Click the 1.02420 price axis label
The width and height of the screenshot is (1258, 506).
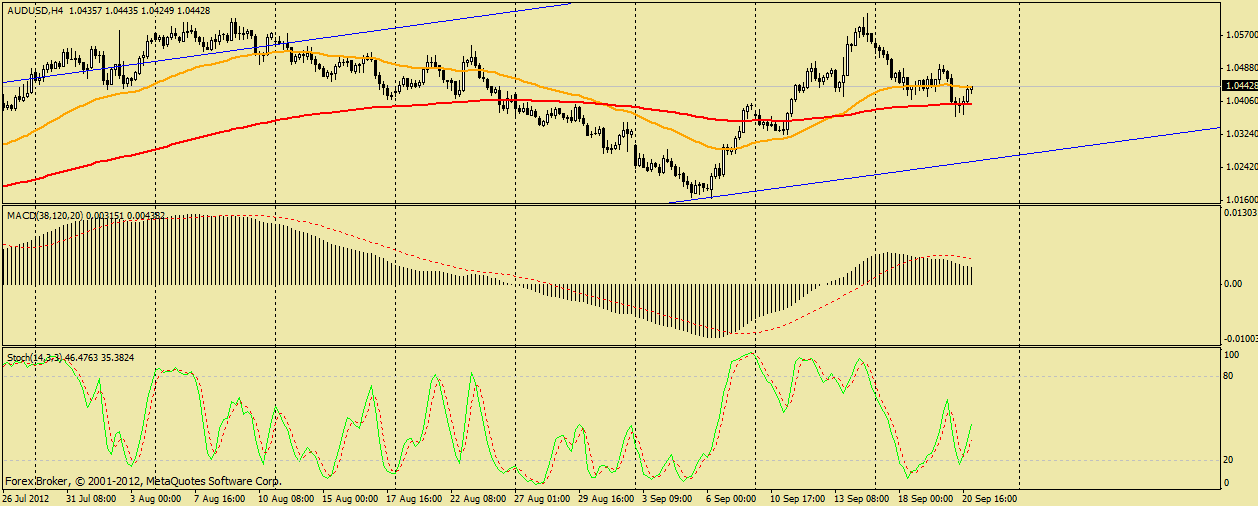point(1240,166)
